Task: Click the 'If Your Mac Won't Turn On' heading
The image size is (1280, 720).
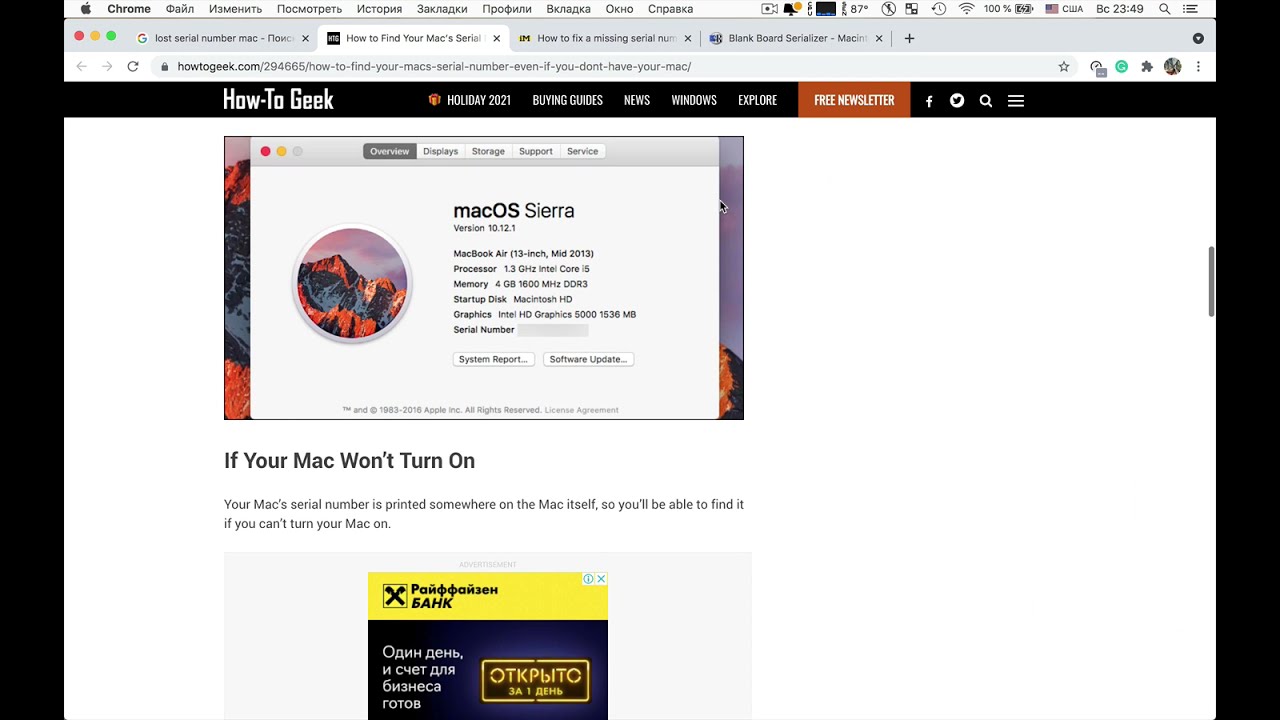Action: pyautogui.click(x=349, y=461)
